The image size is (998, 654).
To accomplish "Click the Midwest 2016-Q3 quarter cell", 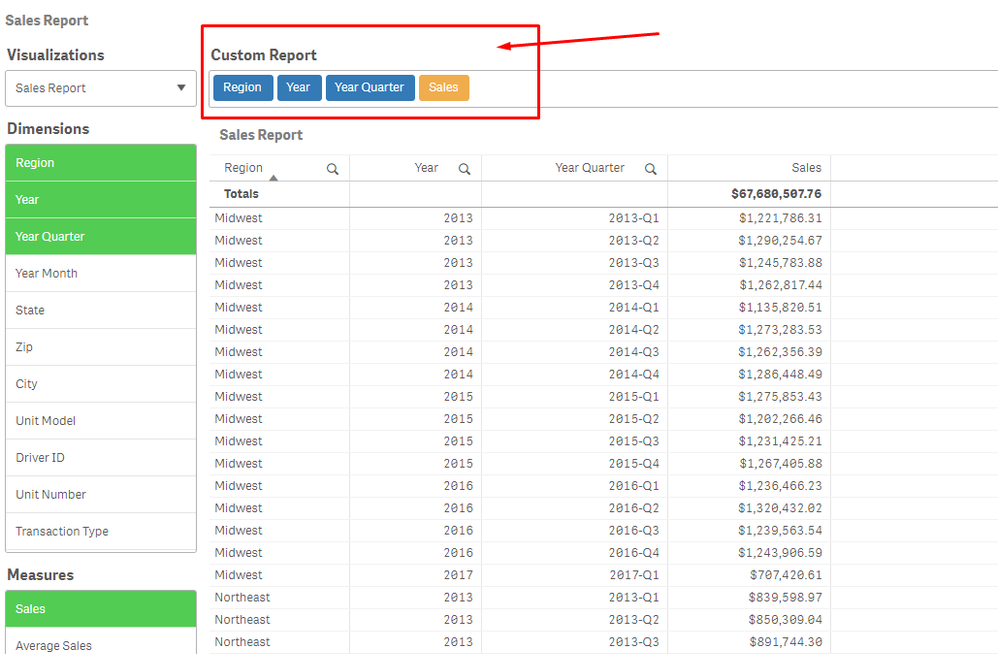I will pos(634,530).
